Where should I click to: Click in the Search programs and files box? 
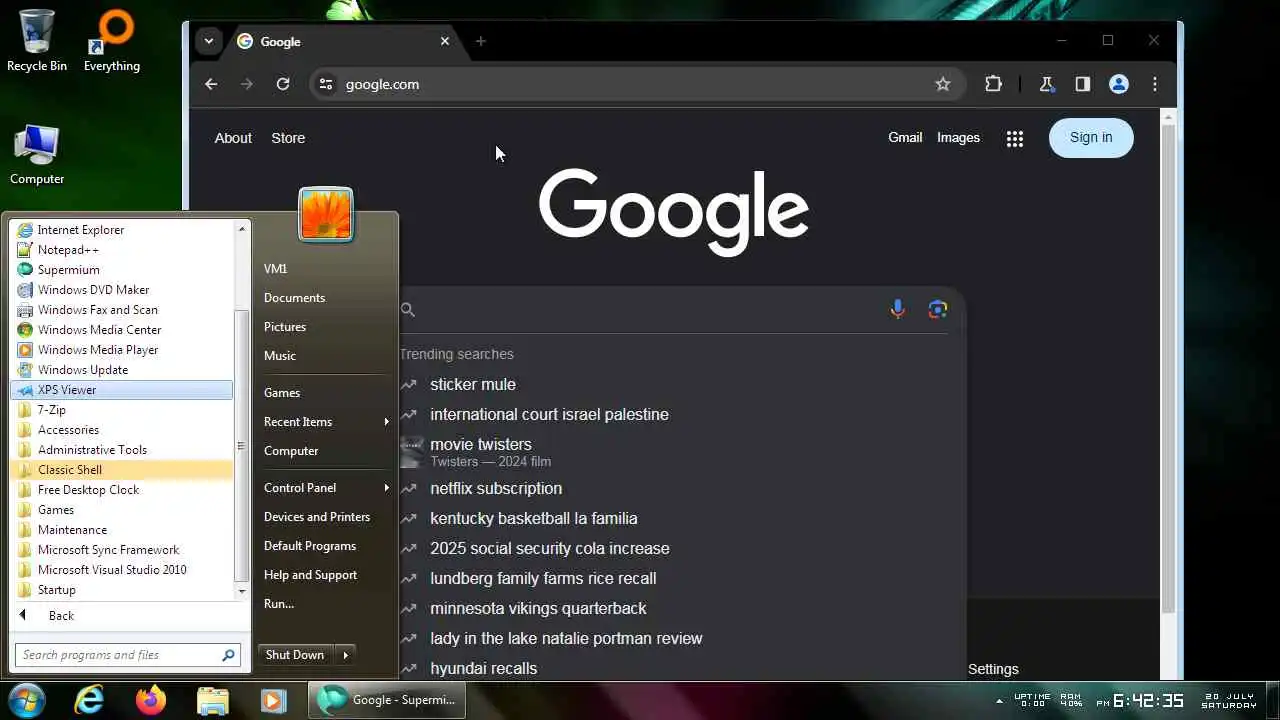point(127,655)
